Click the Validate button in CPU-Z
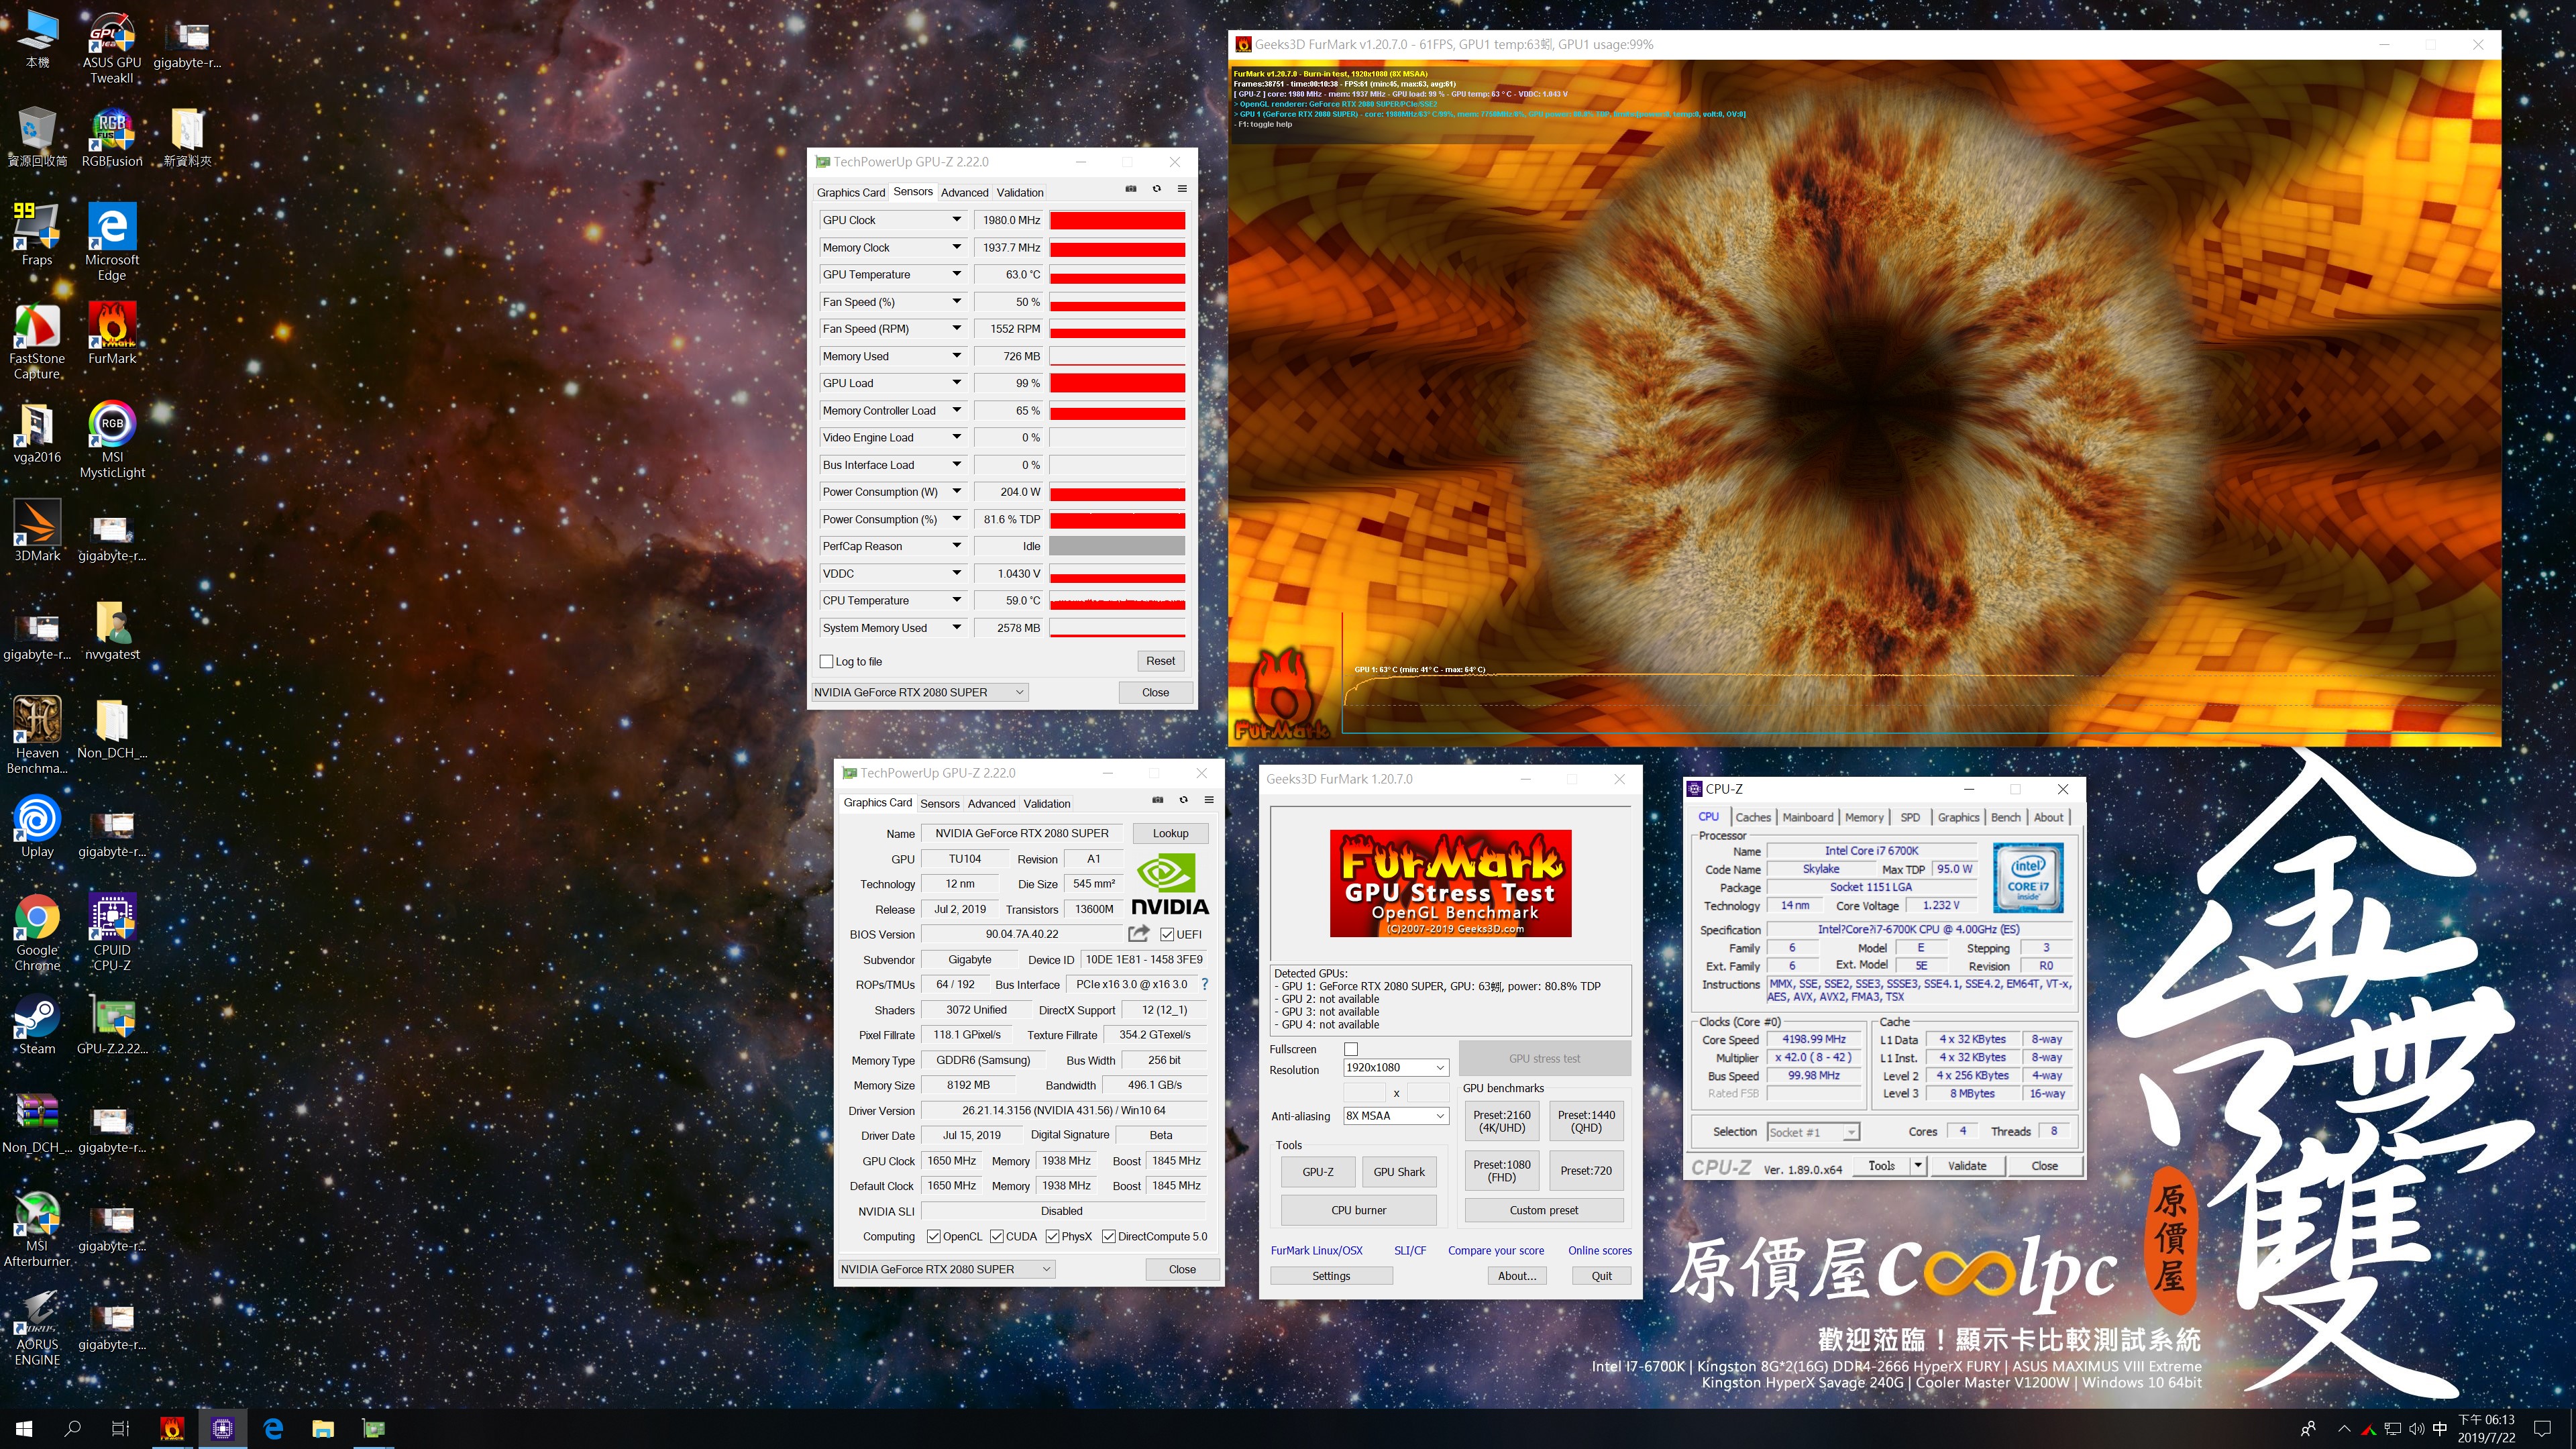This screenshot has height=1449, width=2576. pyautogui.click(x=1966, y=1166)
